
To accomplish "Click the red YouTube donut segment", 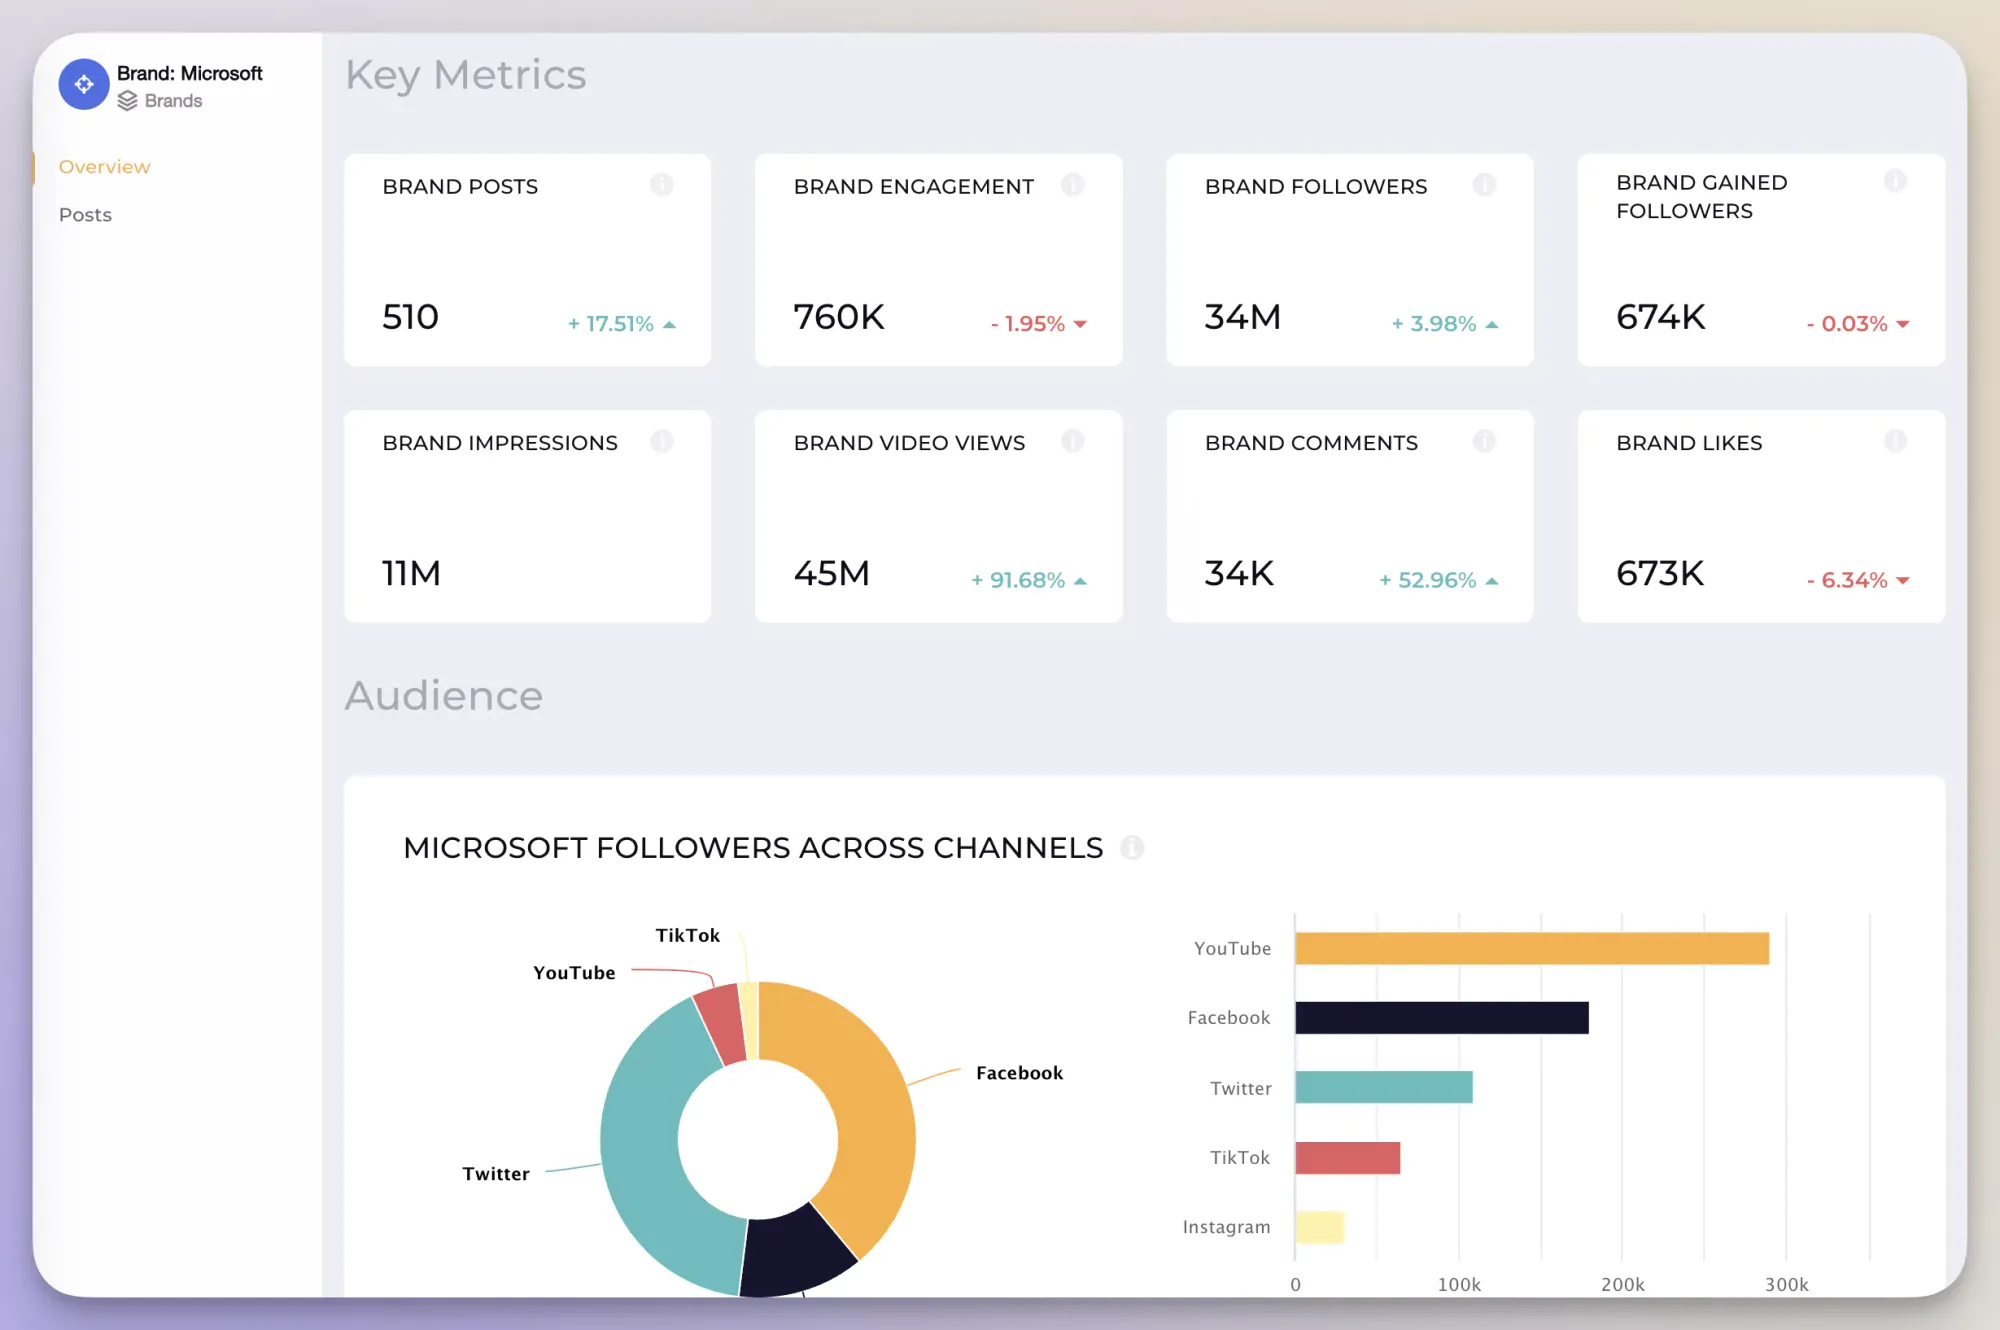I will point(720,1025).
